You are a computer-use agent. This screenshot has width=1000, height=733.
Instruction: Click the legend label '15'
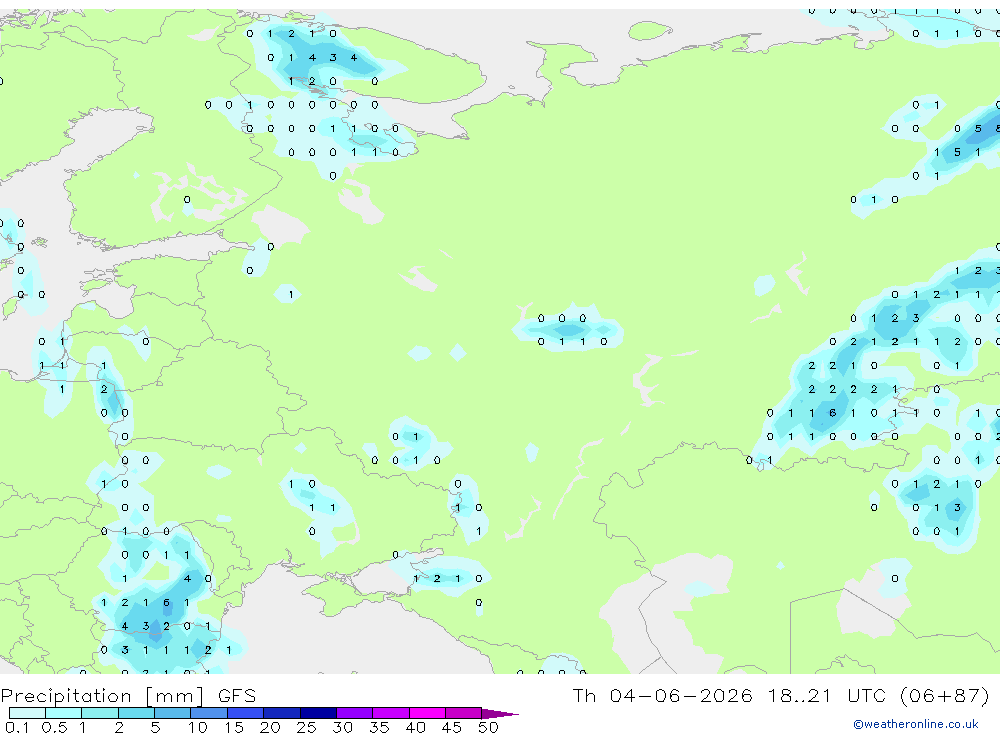point(234,727)
